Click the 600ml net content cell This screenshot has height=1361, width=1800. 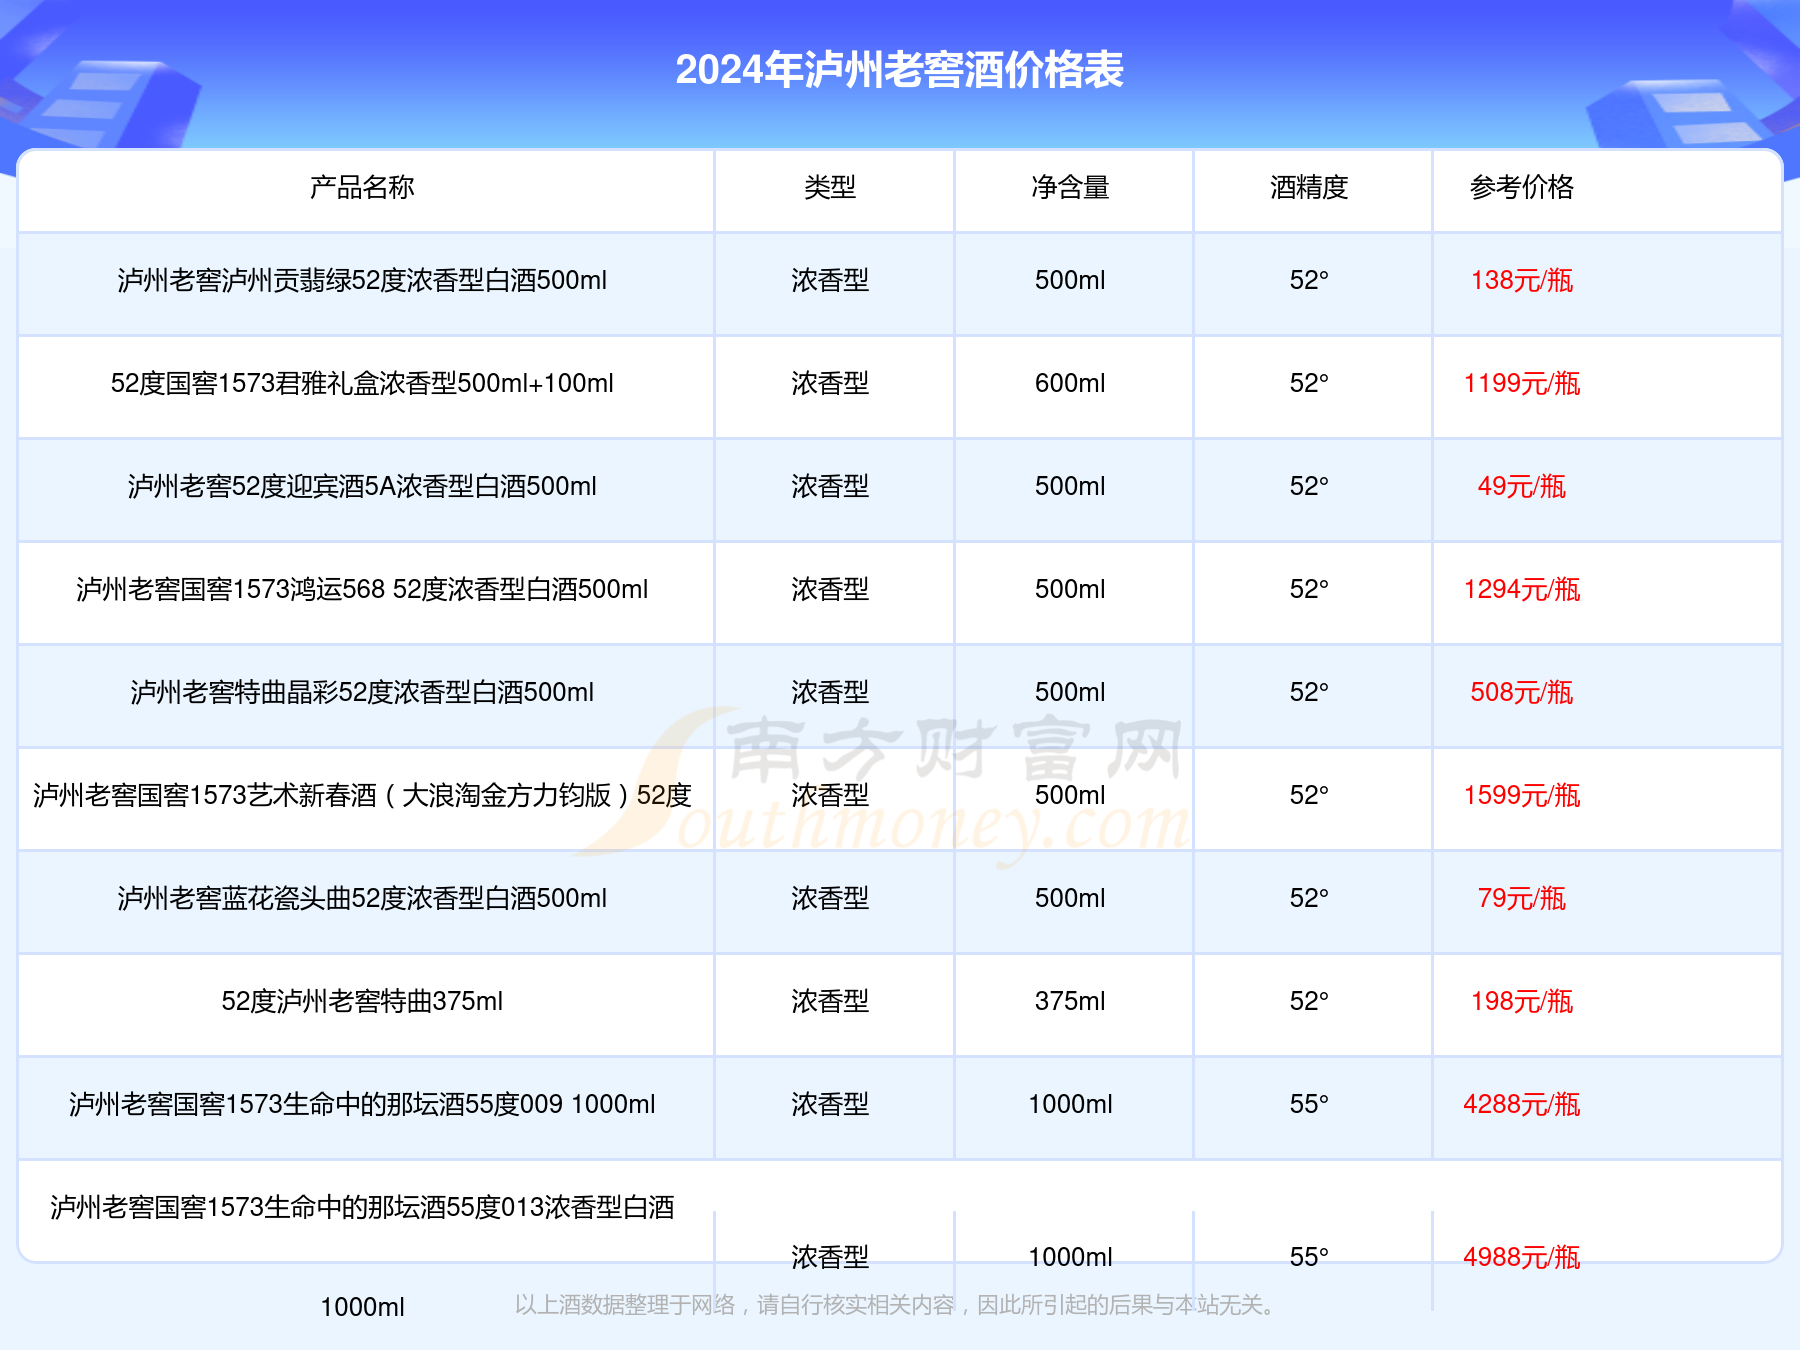(1070, 384)
